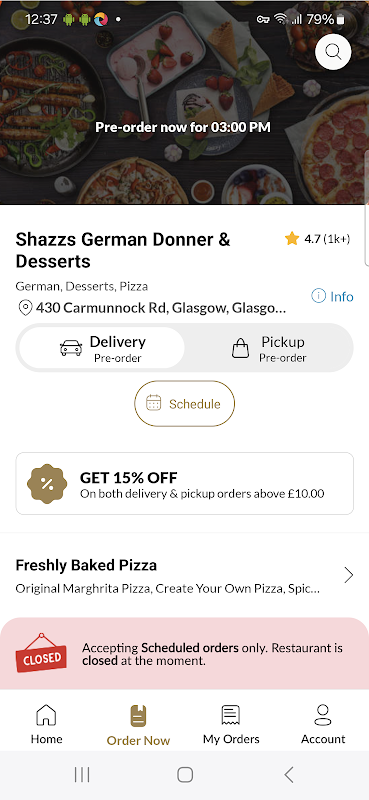Go to Home via the house icon

coord(46,725)
